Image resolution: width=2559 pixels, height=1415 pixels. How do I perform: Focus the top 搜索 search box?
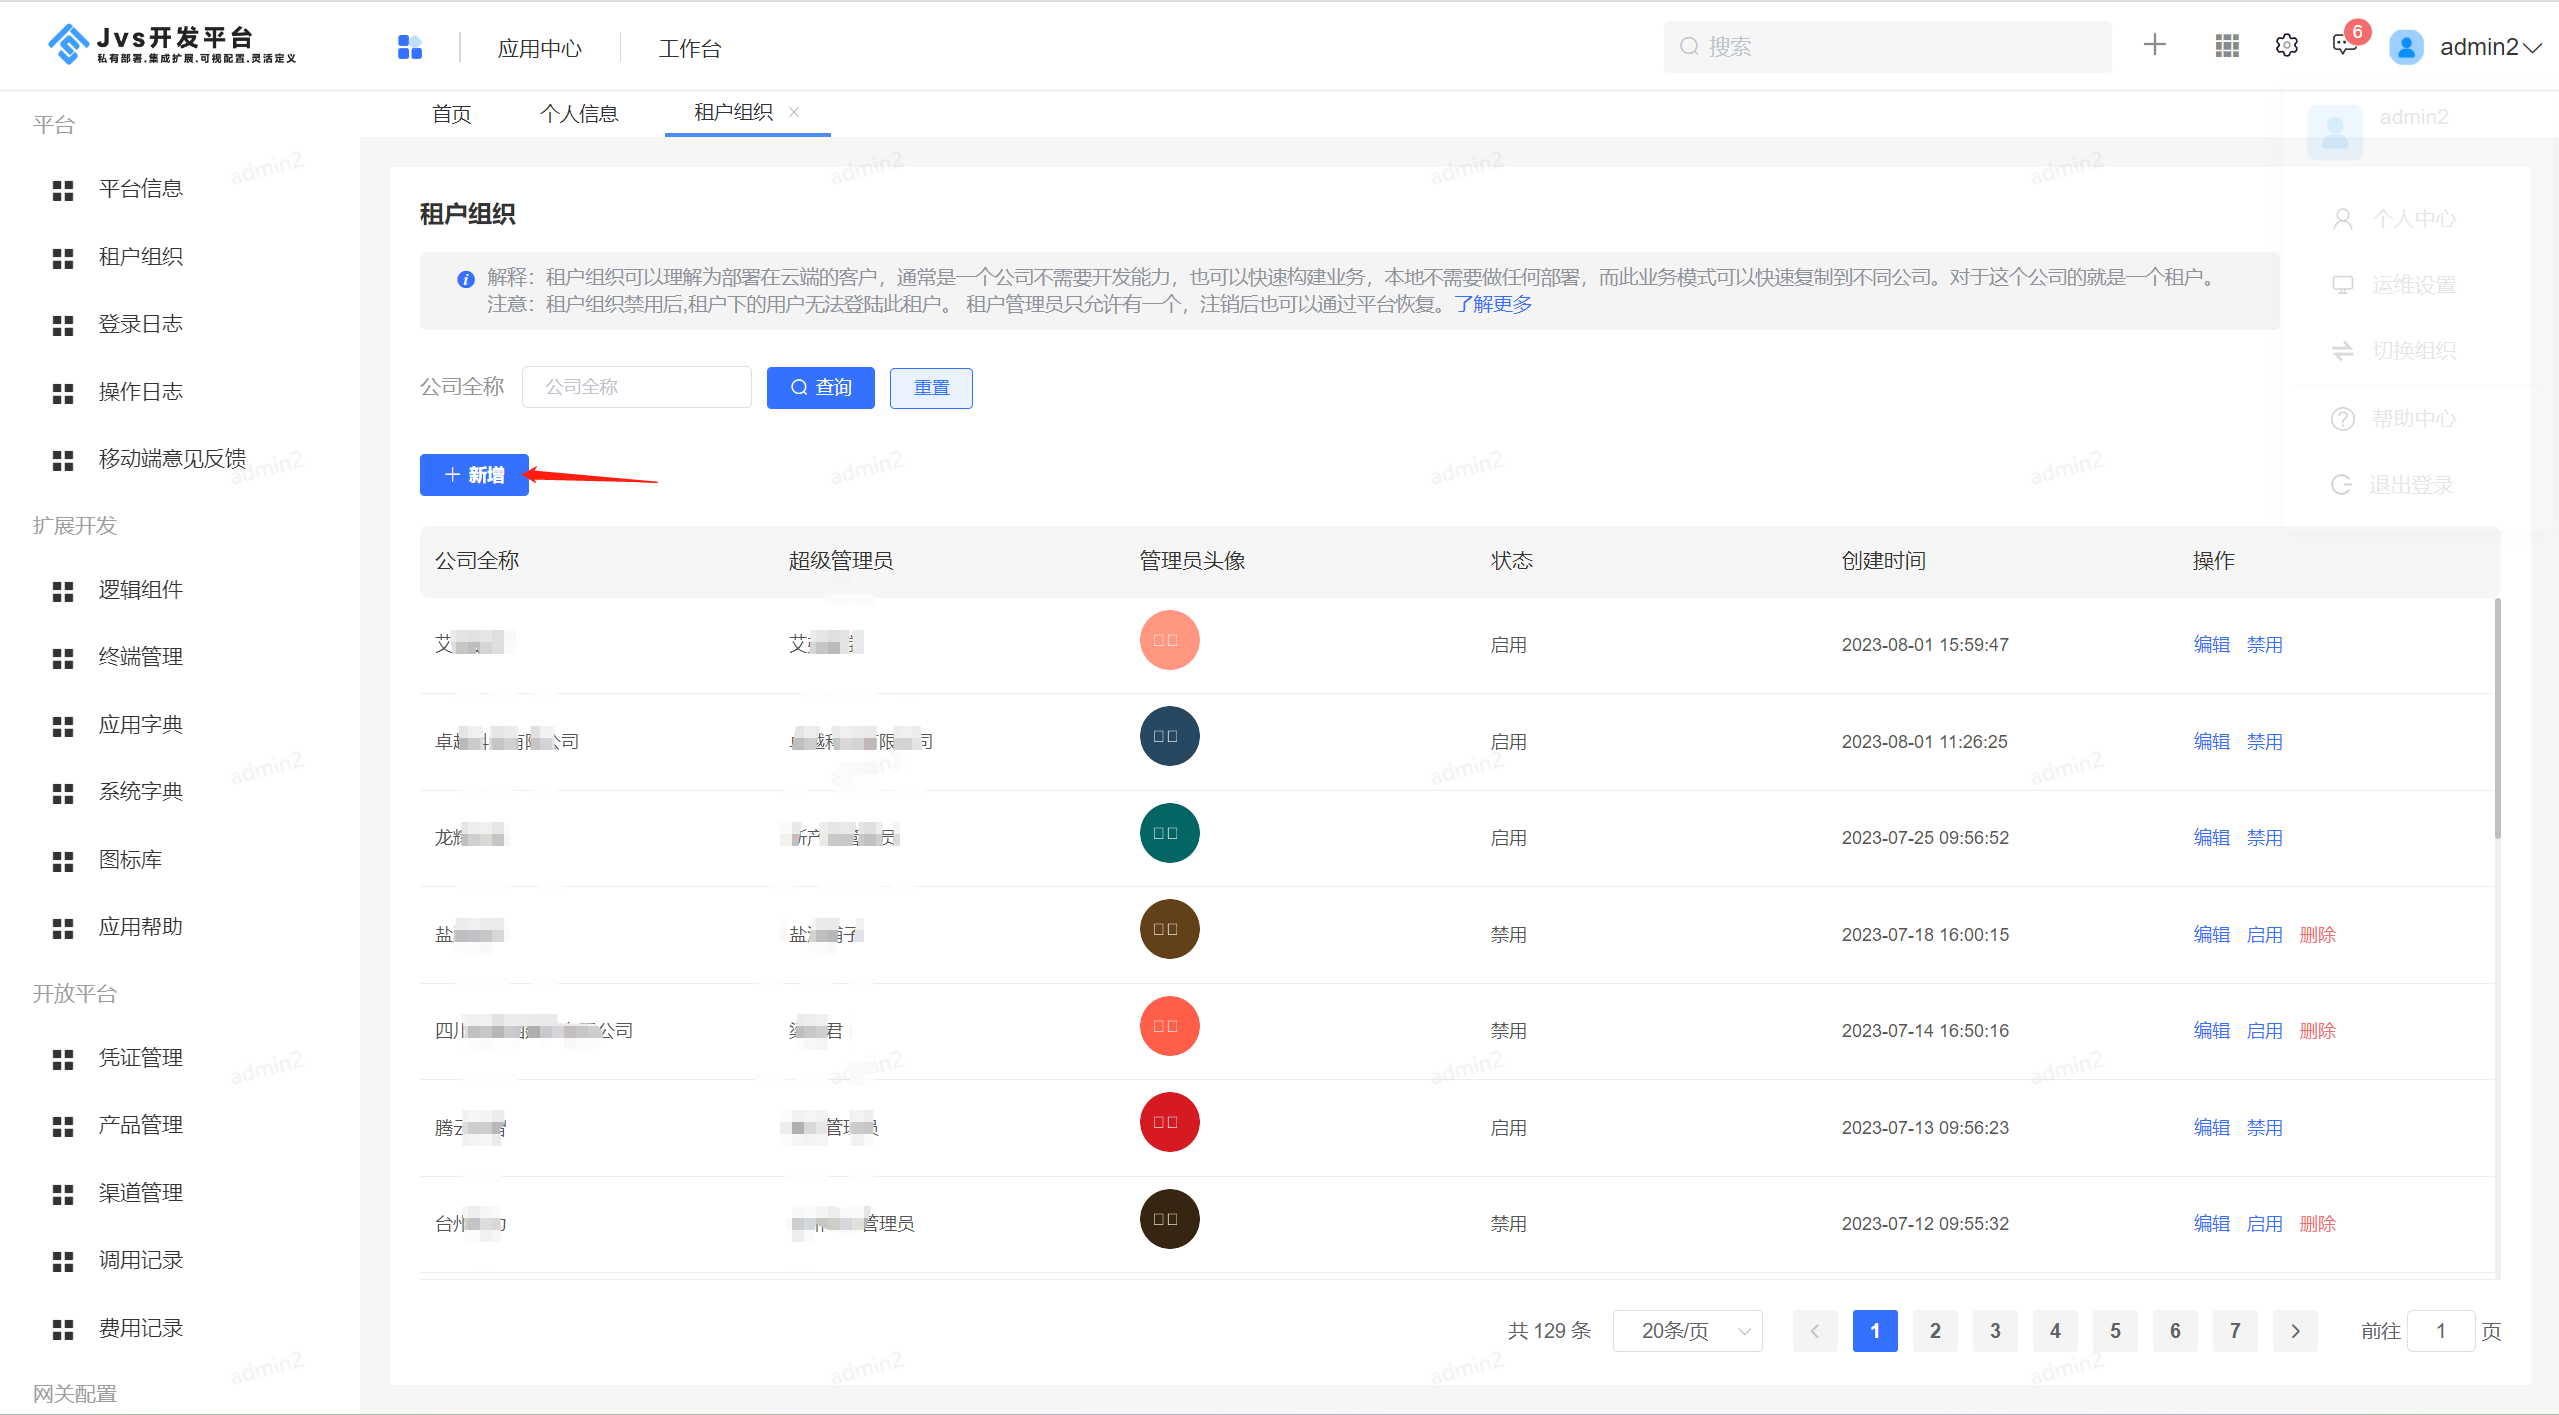click(x=1887, y=47)
